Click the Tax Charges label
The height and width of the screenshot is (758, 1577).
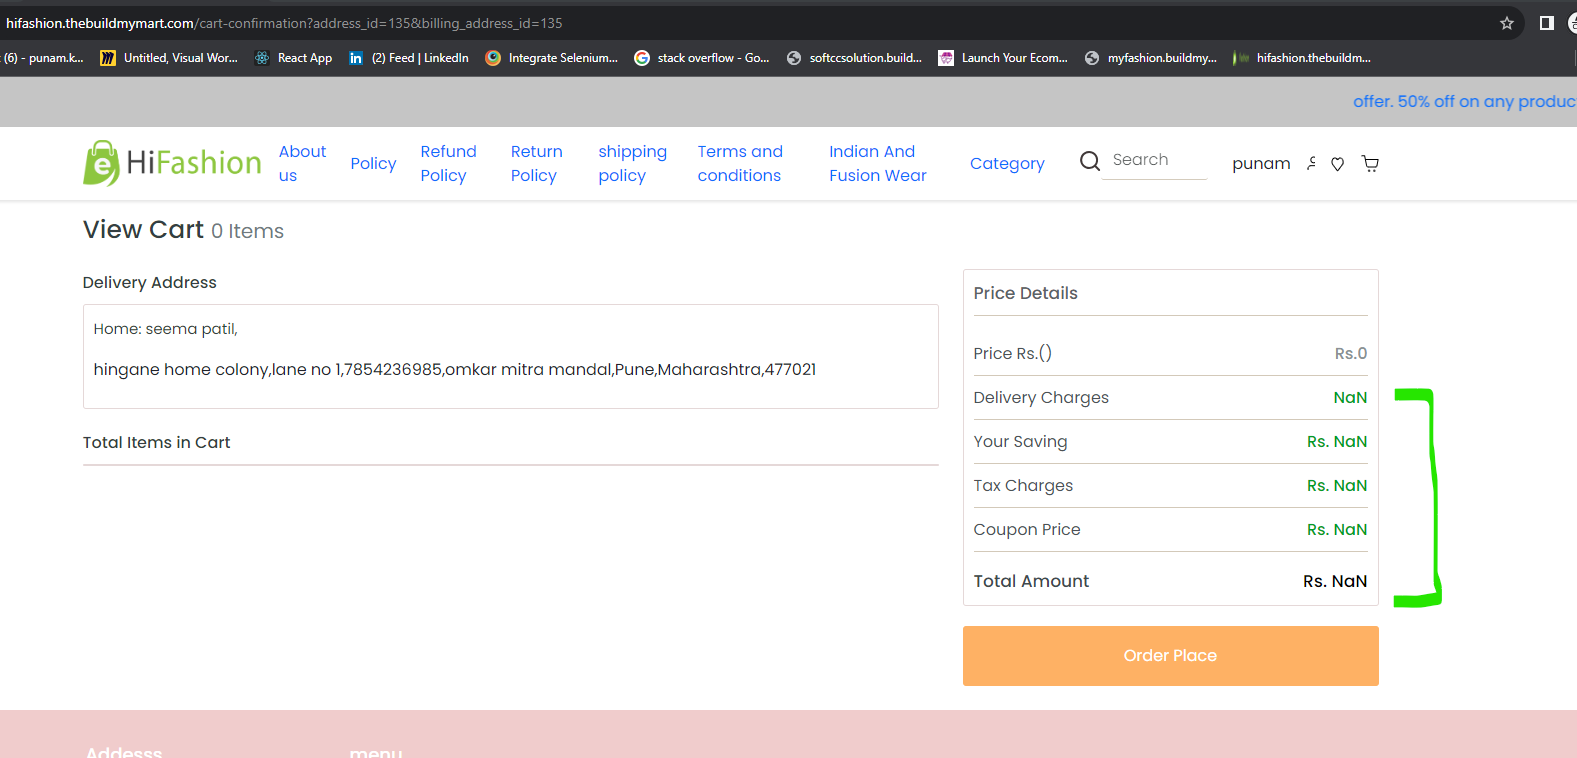click(x=1023, y=485)
